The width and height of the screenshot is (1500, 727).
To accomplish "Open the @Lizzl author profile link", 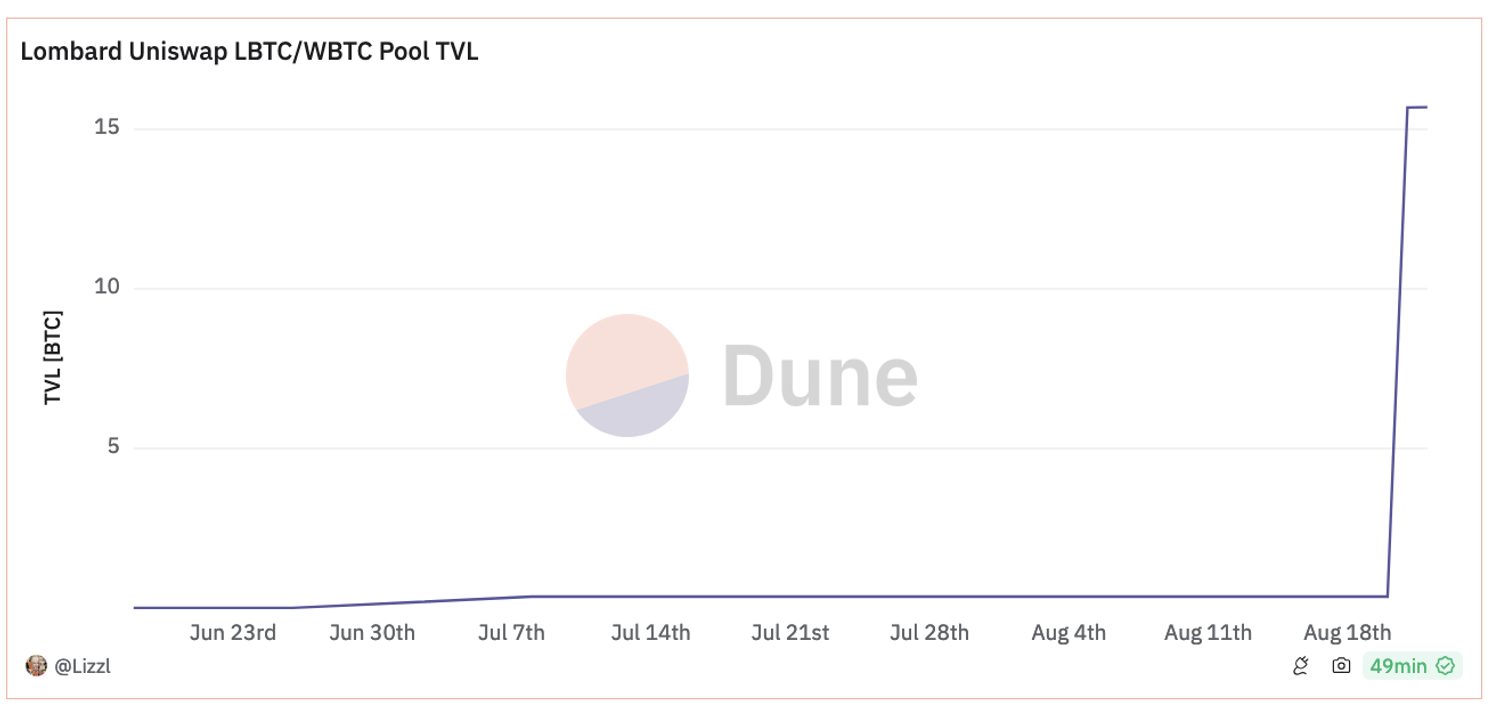I will (82, 666).
